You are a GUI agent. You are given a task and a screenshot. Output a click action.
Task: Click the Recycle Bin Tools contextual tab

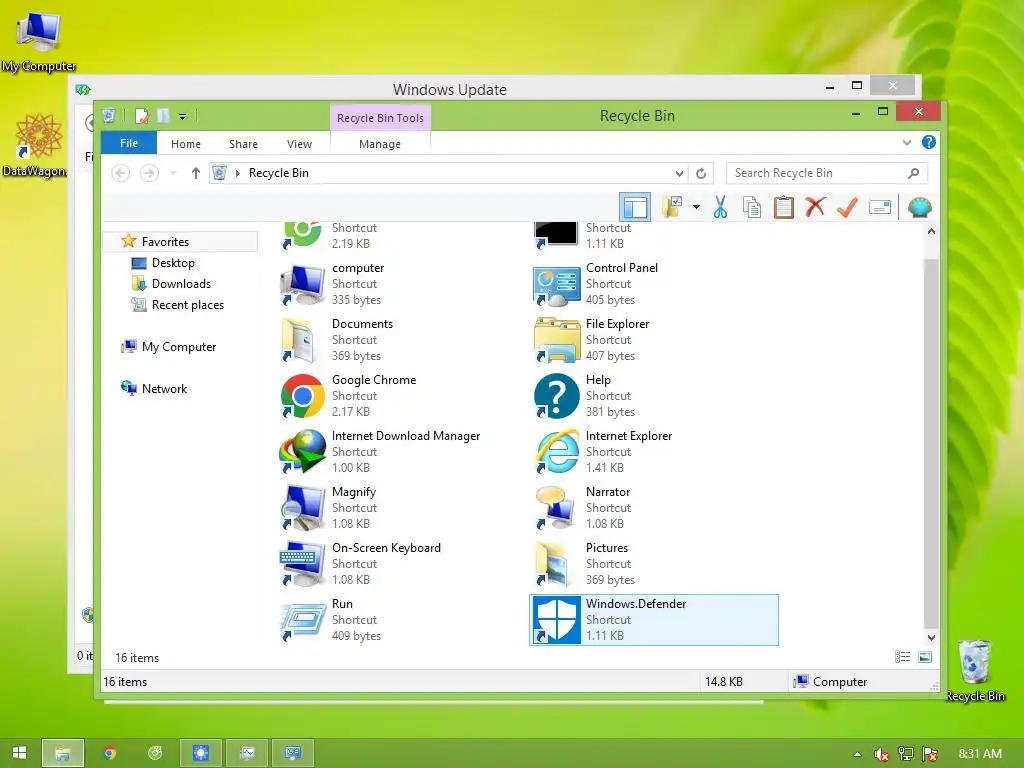(380, 118)
